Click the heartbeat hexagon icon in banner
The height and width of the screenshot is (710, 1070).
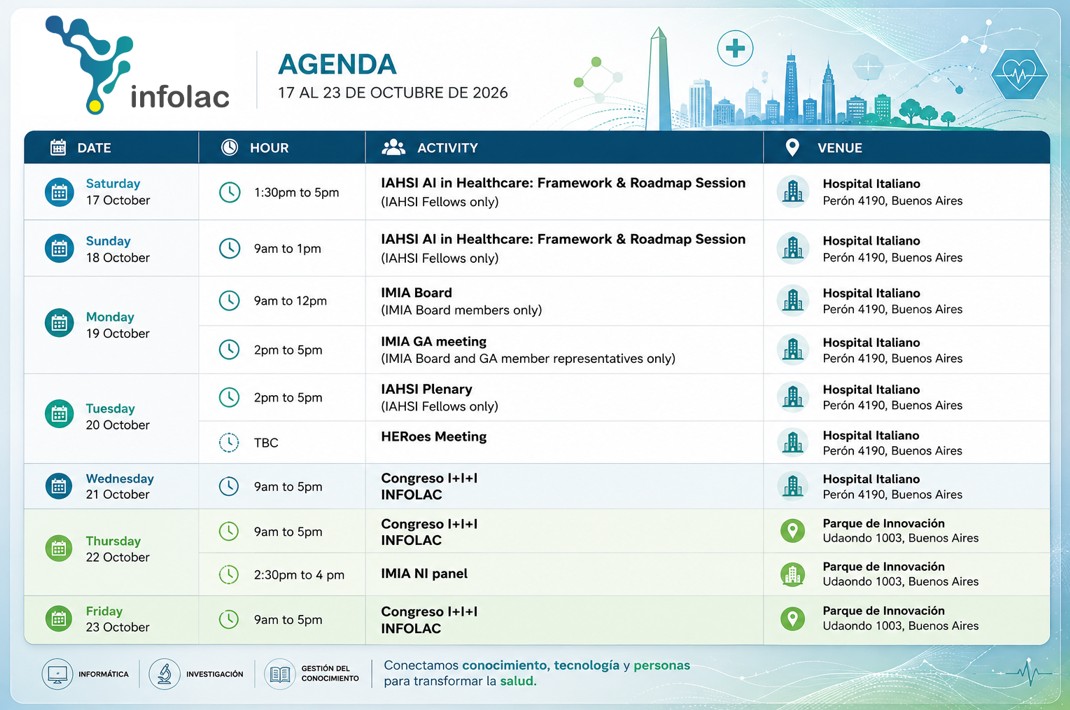click(x=1020, y=74)
